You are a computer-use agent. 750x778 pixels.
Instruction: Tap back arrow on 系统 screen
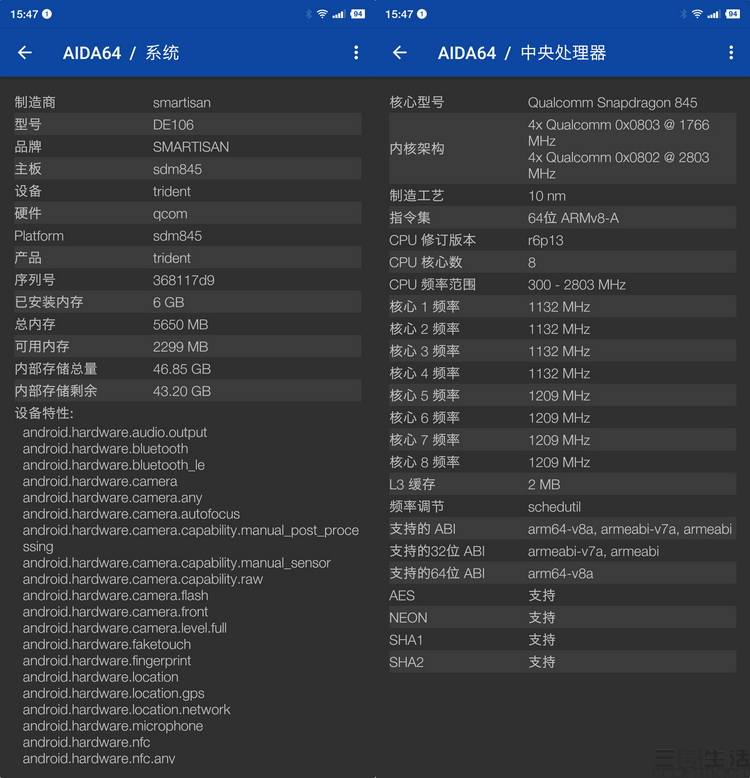(25, 53)
